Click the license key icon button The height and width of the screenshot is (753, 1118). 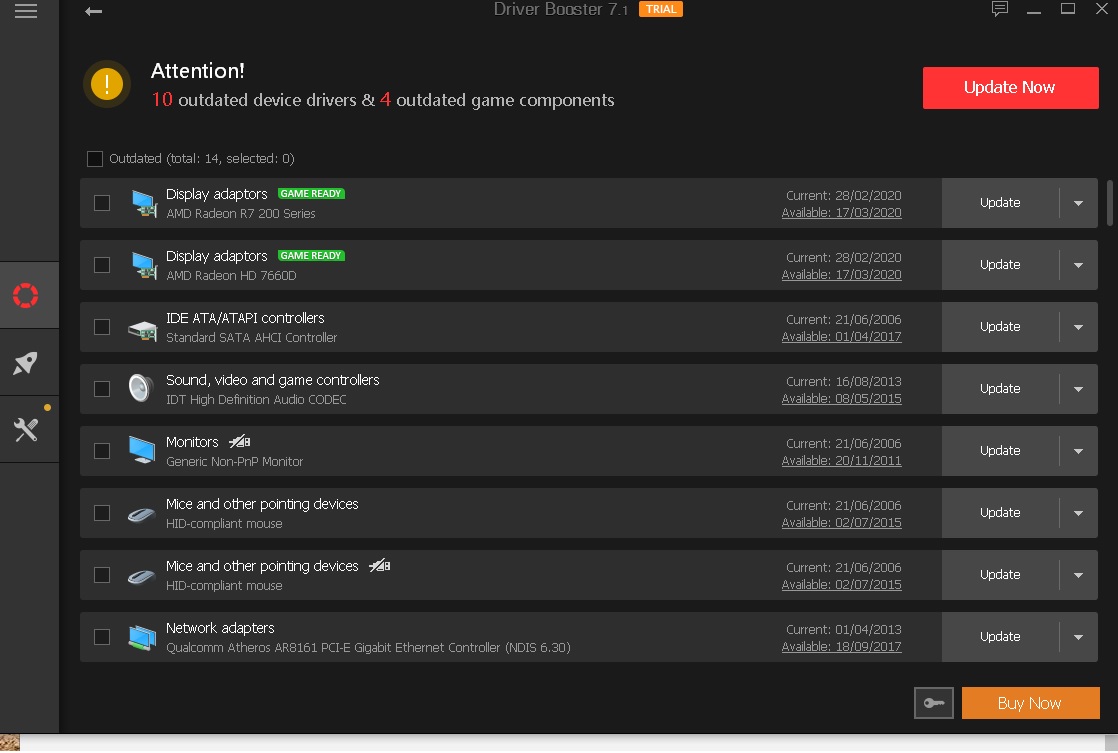coord(934,703)
